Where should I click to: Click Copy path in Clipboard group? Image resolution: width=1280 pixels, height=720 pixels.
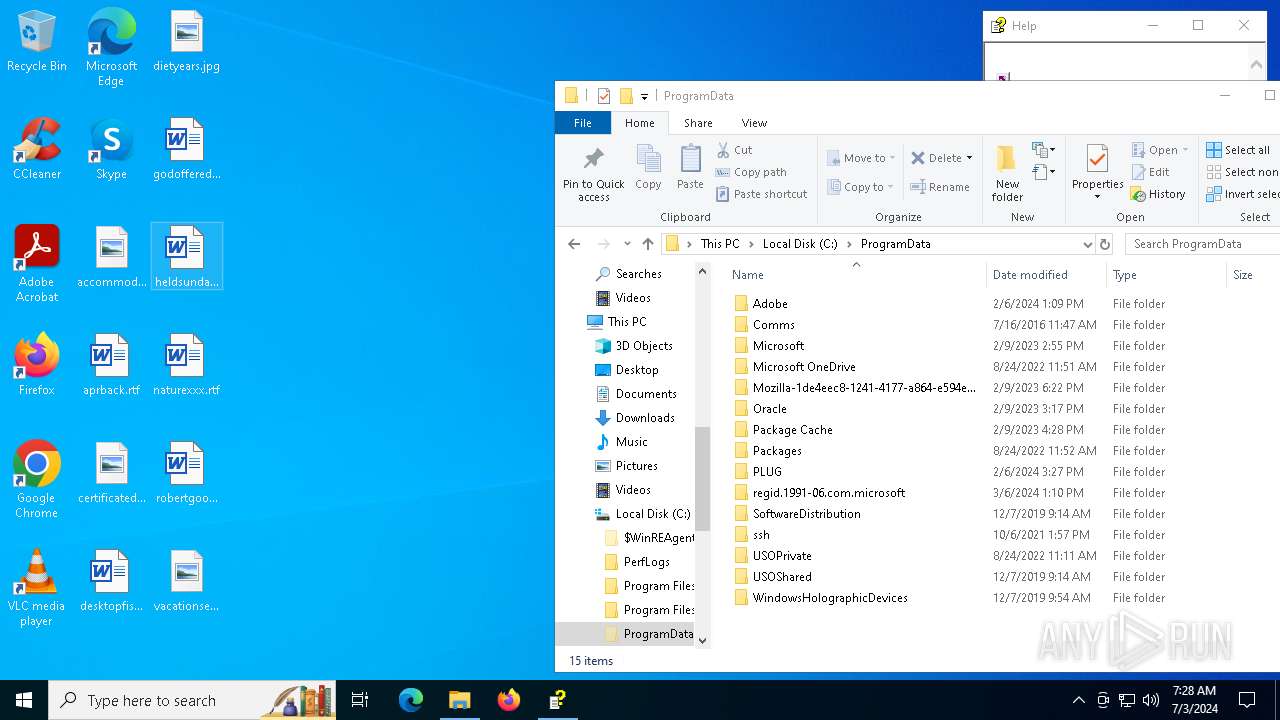[x=751, y=172]
